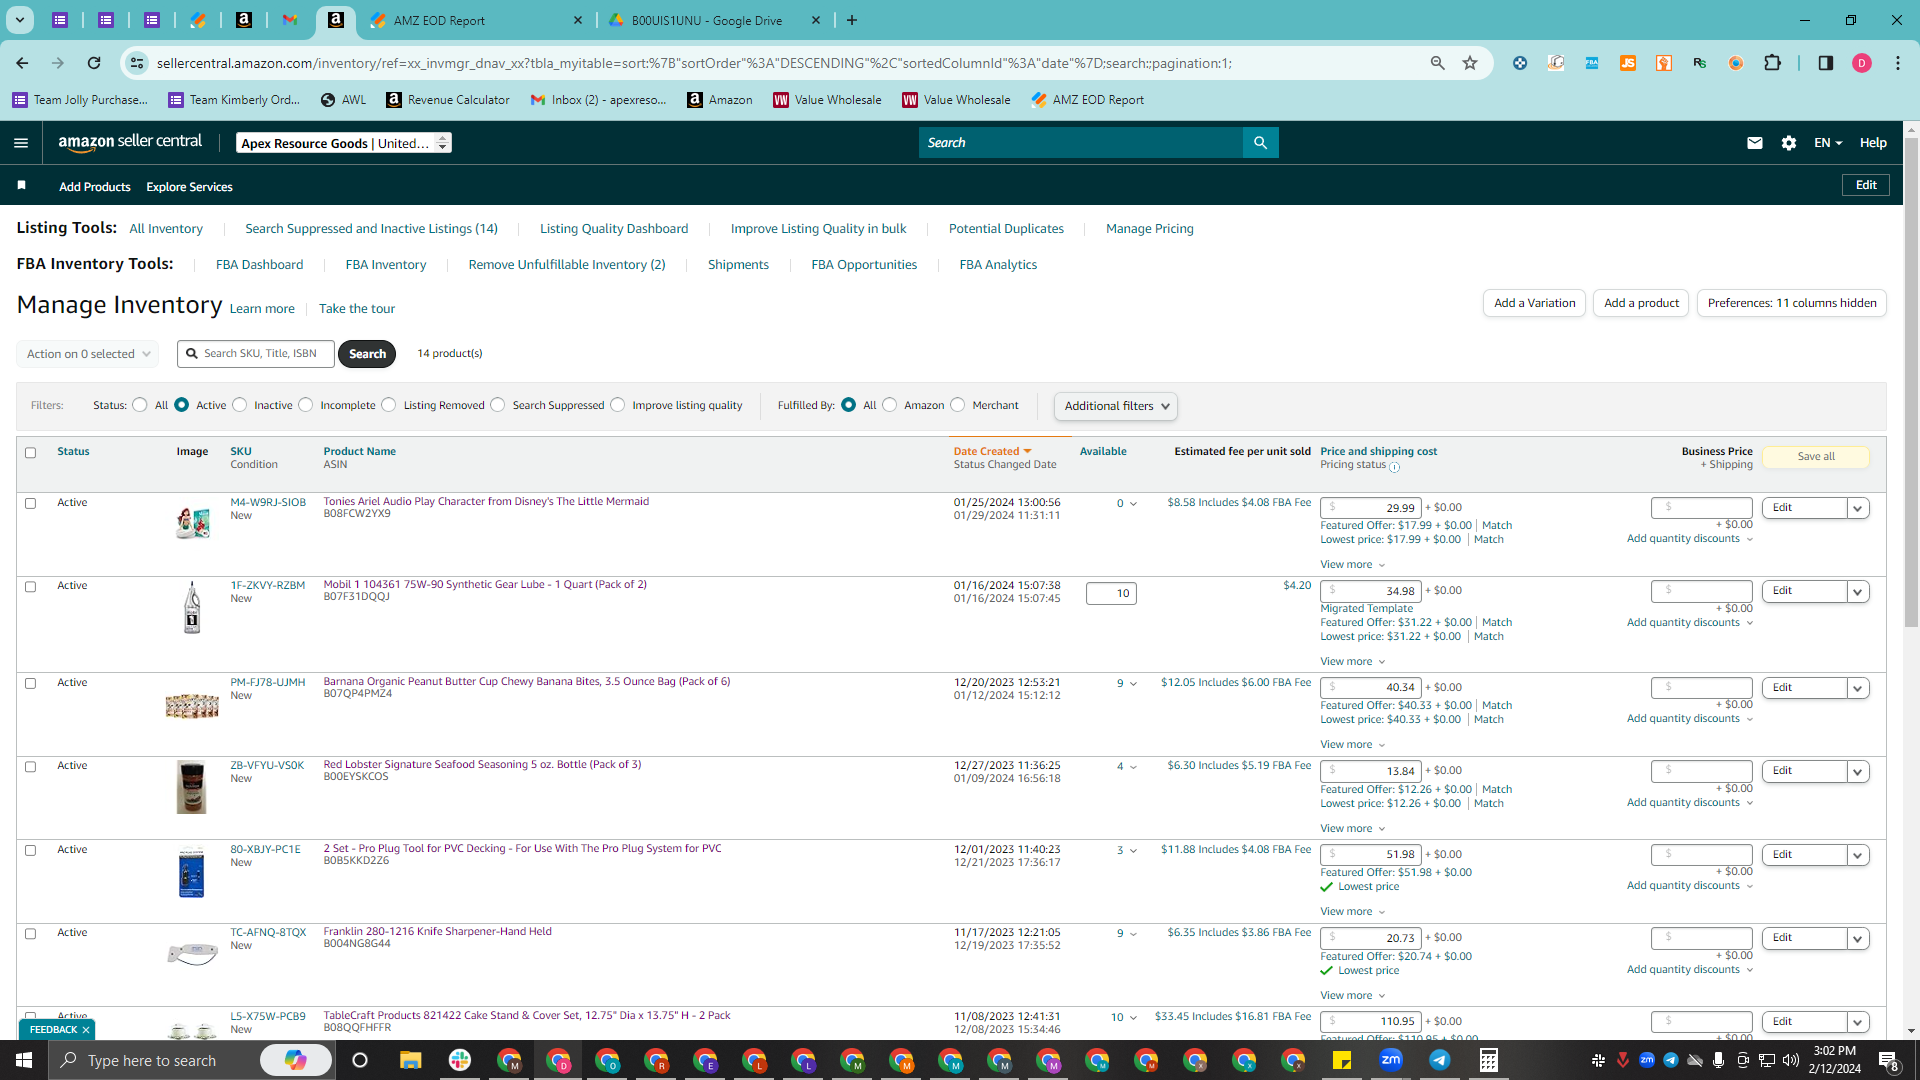1920x1080 pixels.
Task: Open Chrome three-dot menu
Action: pyautogui.click(x=1898, y=63)
